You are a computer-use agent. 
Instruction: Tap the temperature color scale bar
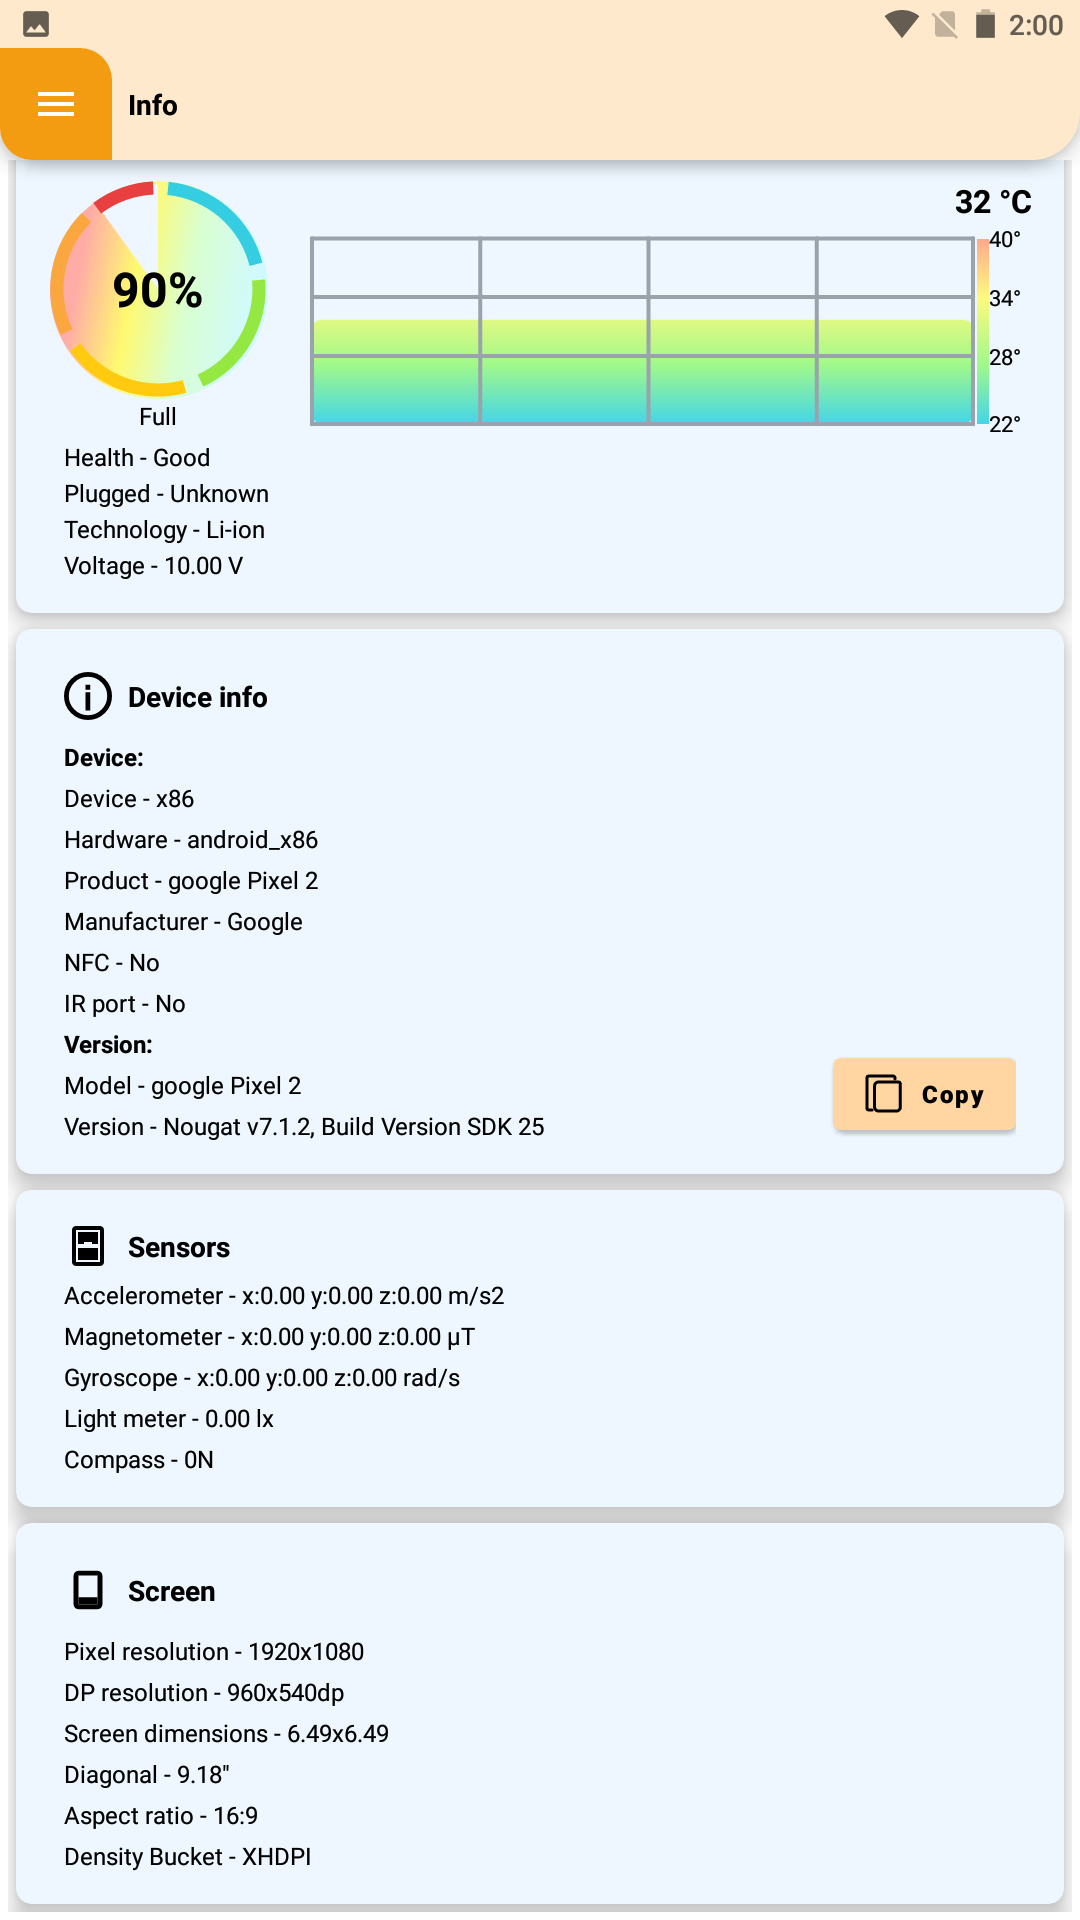pyautogui.click(x=983, y=331)
